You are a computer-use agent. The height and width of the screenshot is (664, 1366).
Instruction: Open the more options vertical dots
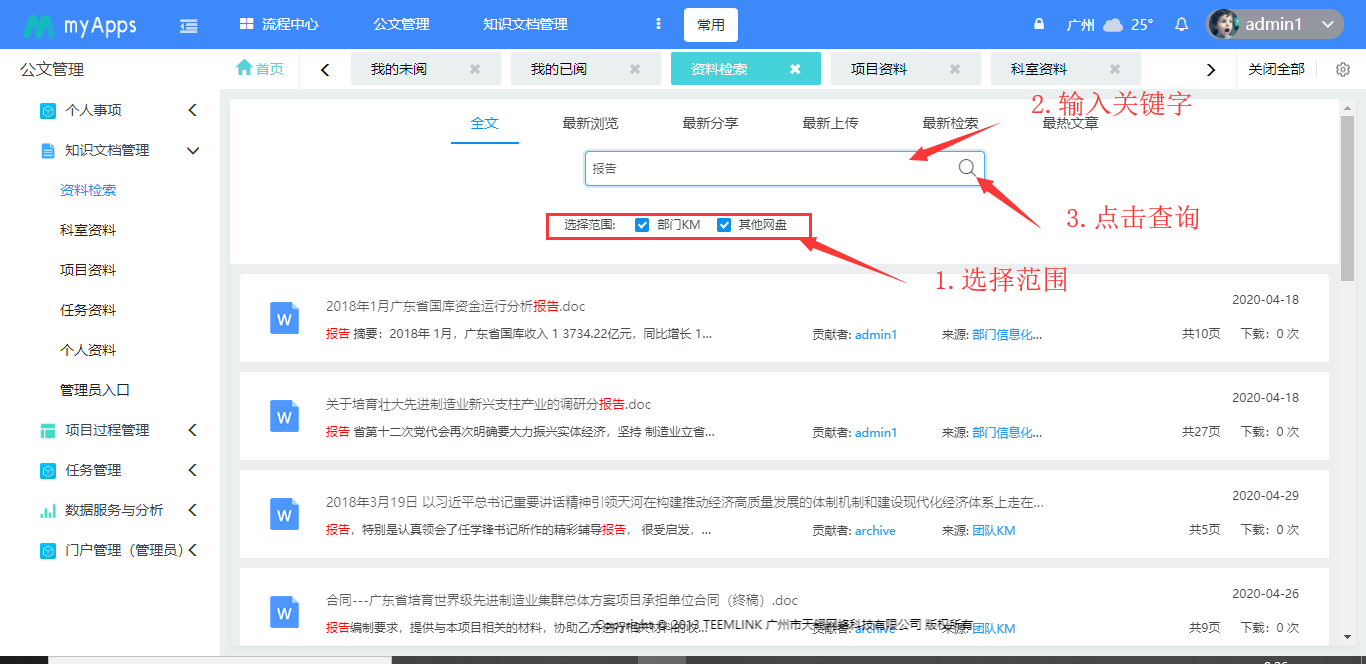tap(657, 25)
